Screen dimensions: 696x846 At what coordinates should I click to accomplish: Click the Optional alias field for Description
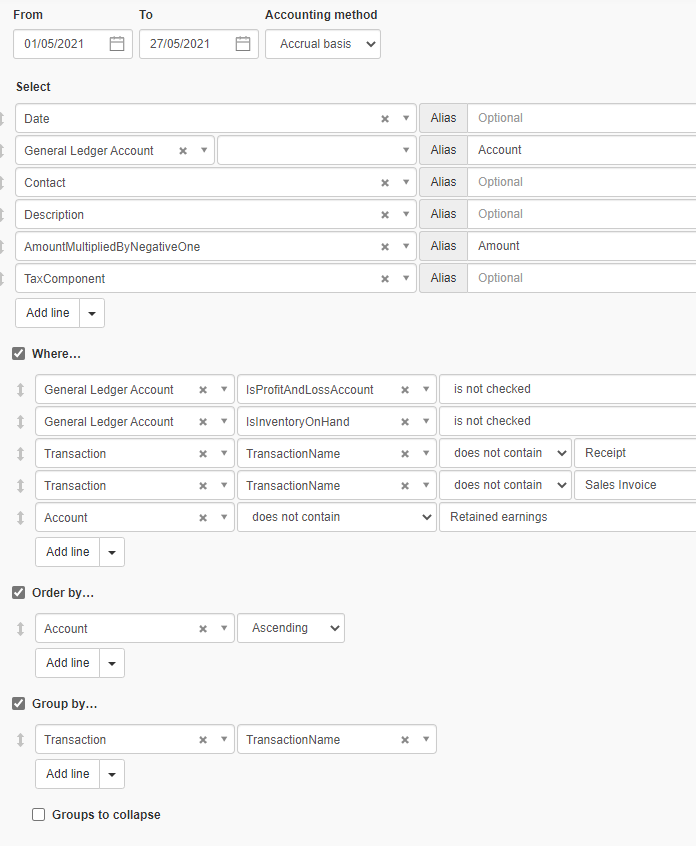point(582,214)
